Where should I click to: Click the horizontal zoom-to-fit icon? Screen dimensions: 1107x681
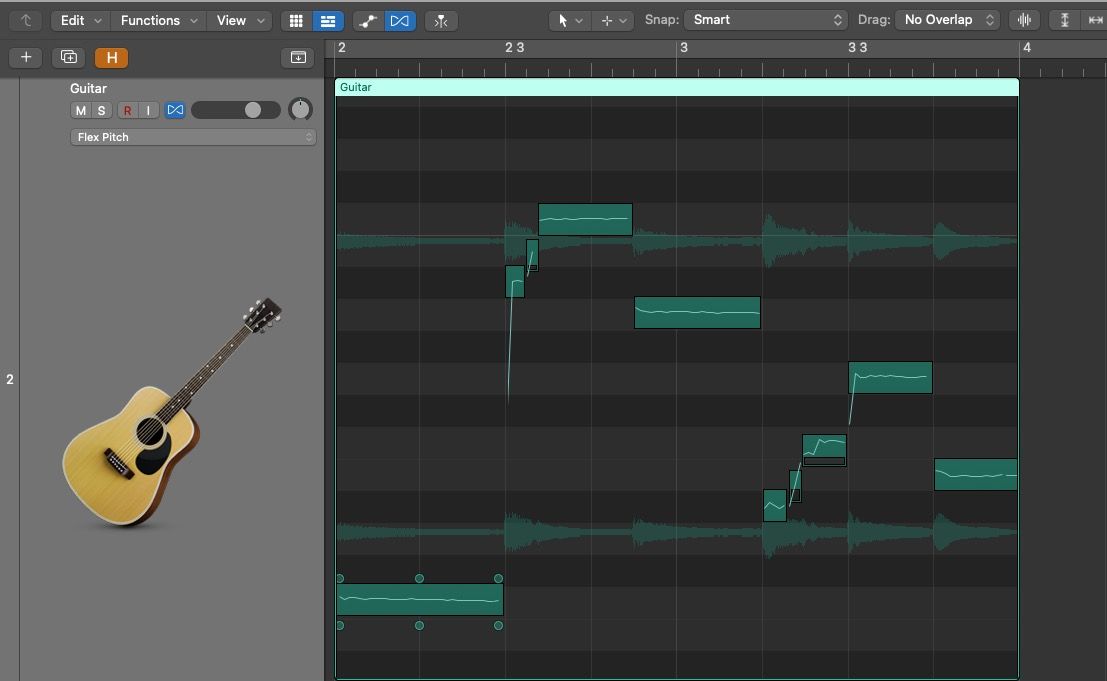tap(1095, 20)
